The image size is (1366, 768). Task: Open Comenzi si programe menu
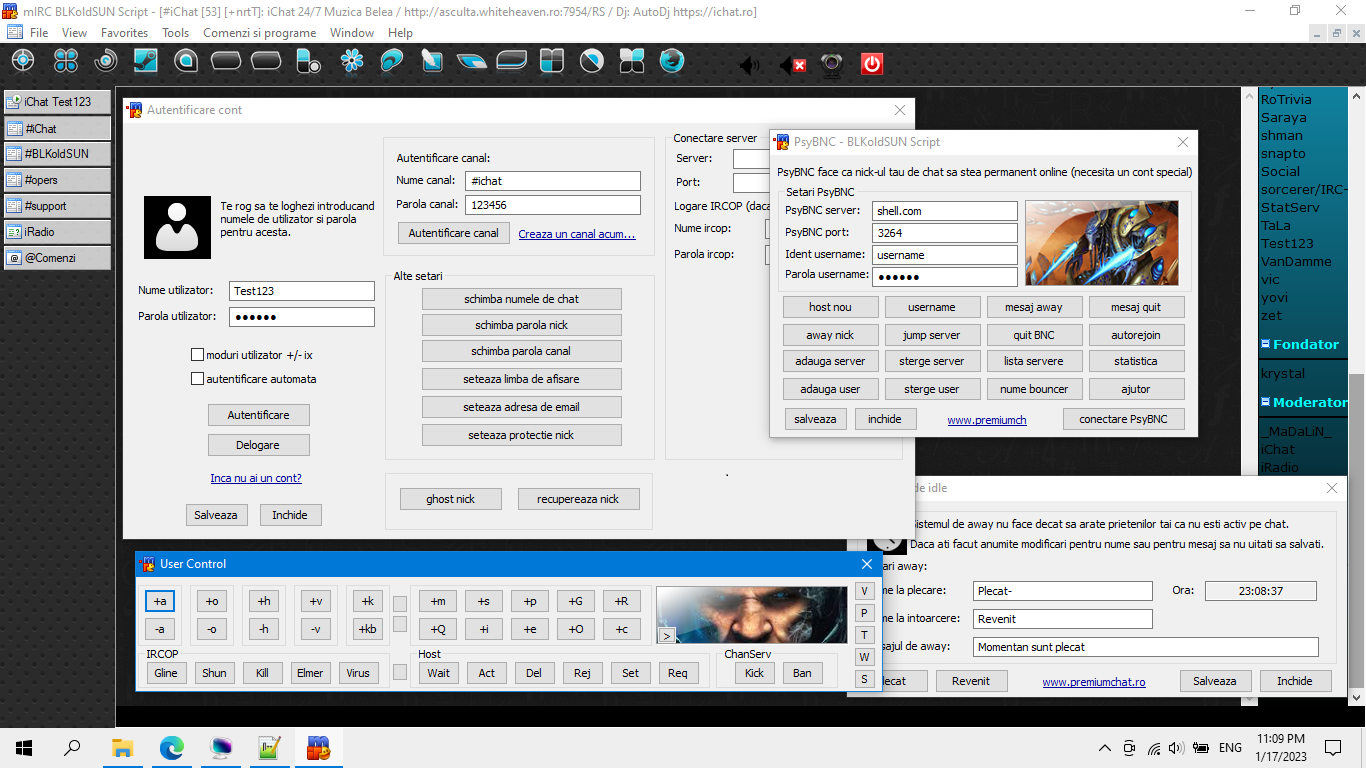(259, 33)
